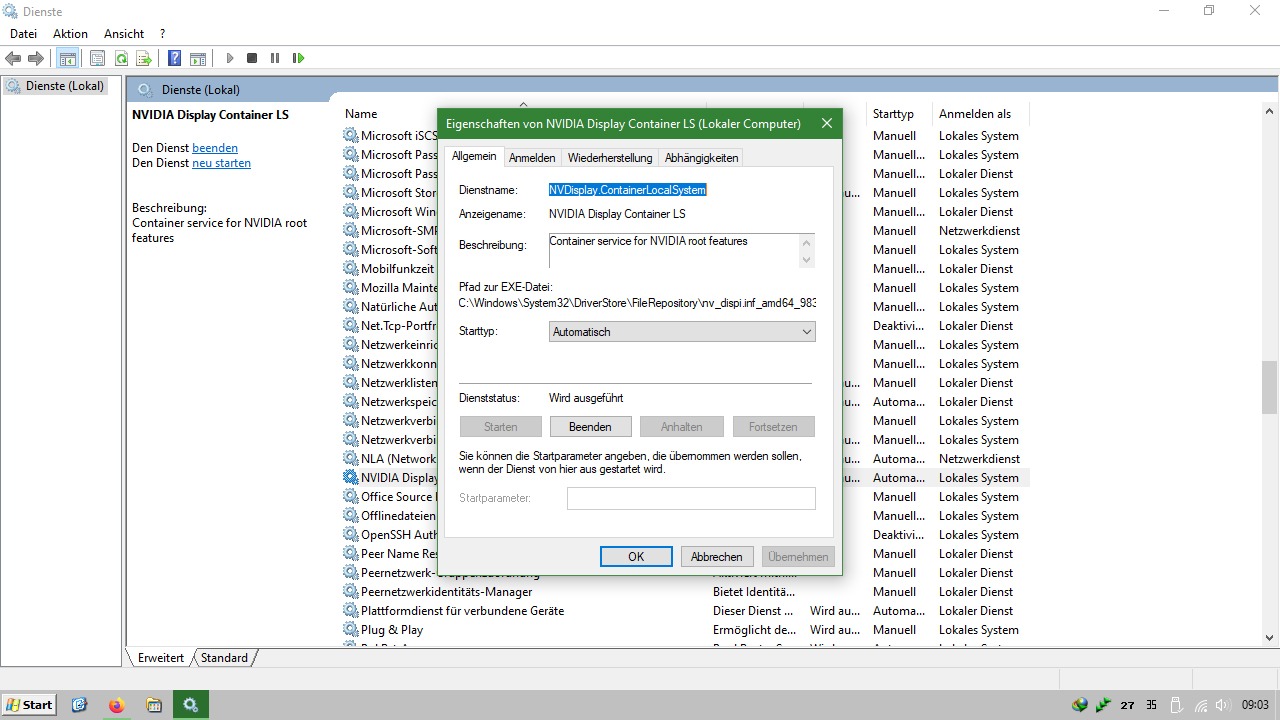Screen dimensions: 1280x720
Task: Switch to the Abhängigkeiten tab
Action: click(x=701, y=158)
